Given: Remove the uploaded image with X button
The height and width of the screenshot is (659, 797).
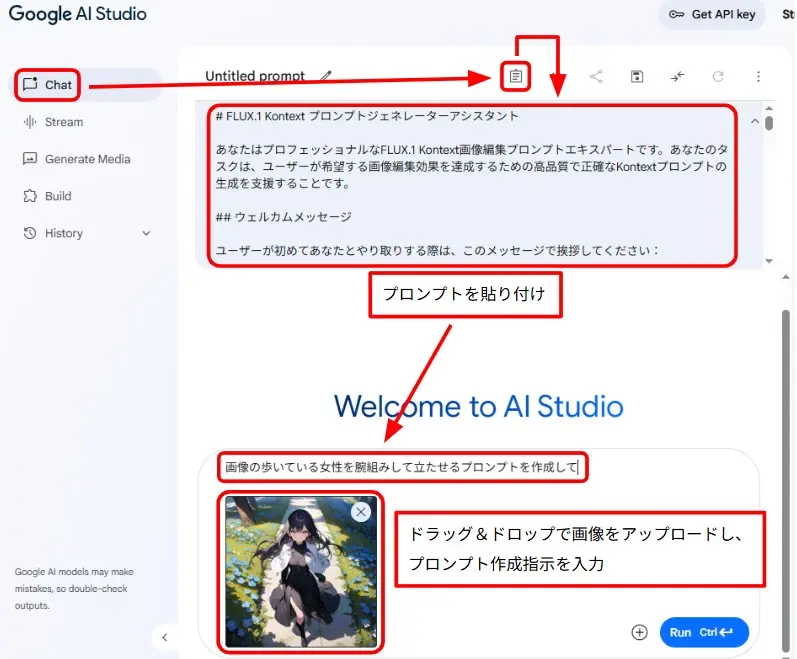Looking at the screenshot, I should [361, 512].
